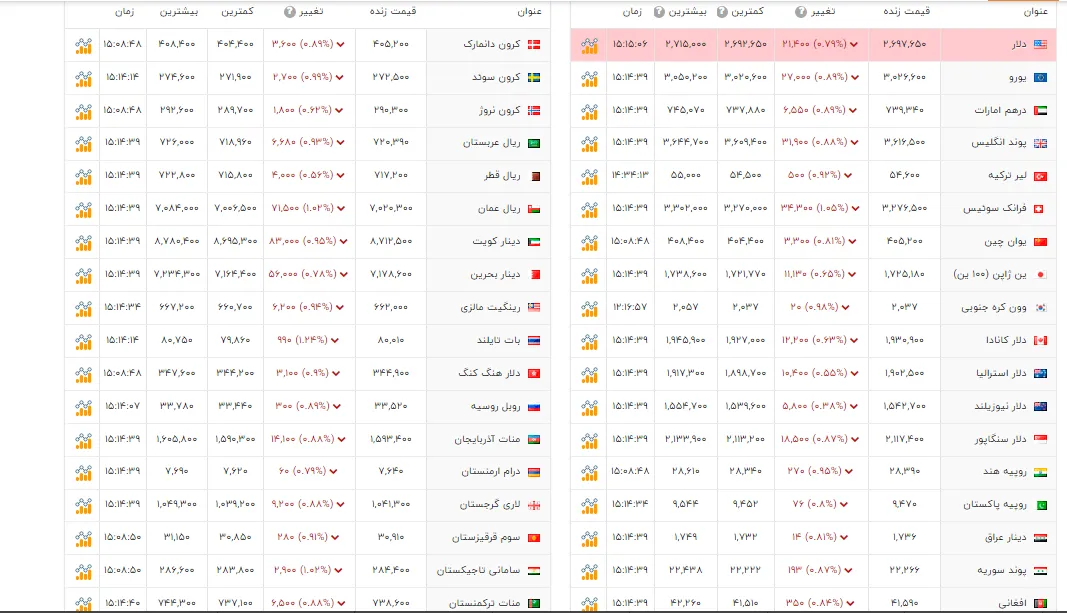Open the chart icon for یورو

click(589, 78)
